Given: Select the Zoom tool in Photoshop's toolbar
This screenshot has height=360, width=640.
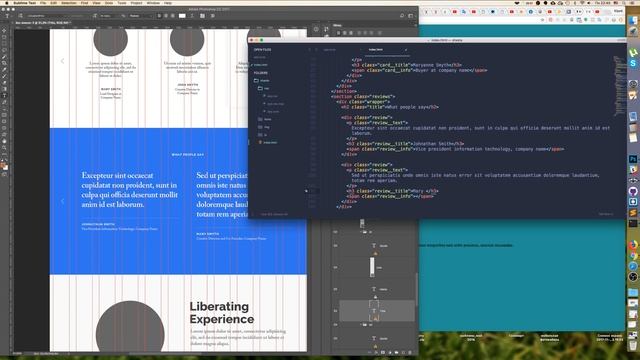Looking at the screenshot, I should (x=4, y=148).
